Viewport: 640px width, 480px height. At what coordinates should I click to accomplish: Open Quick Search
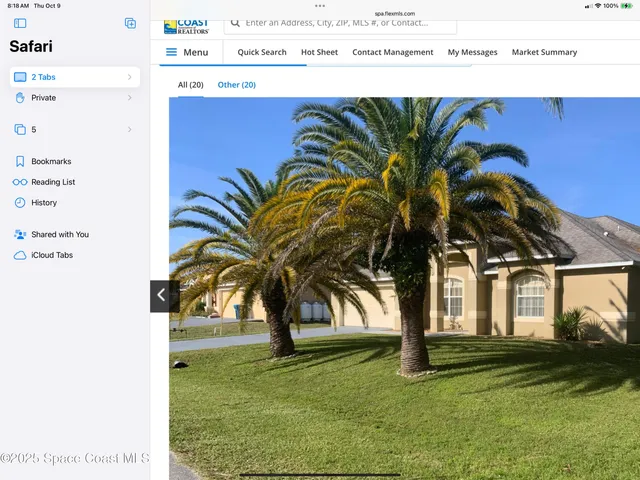[261, 52]
